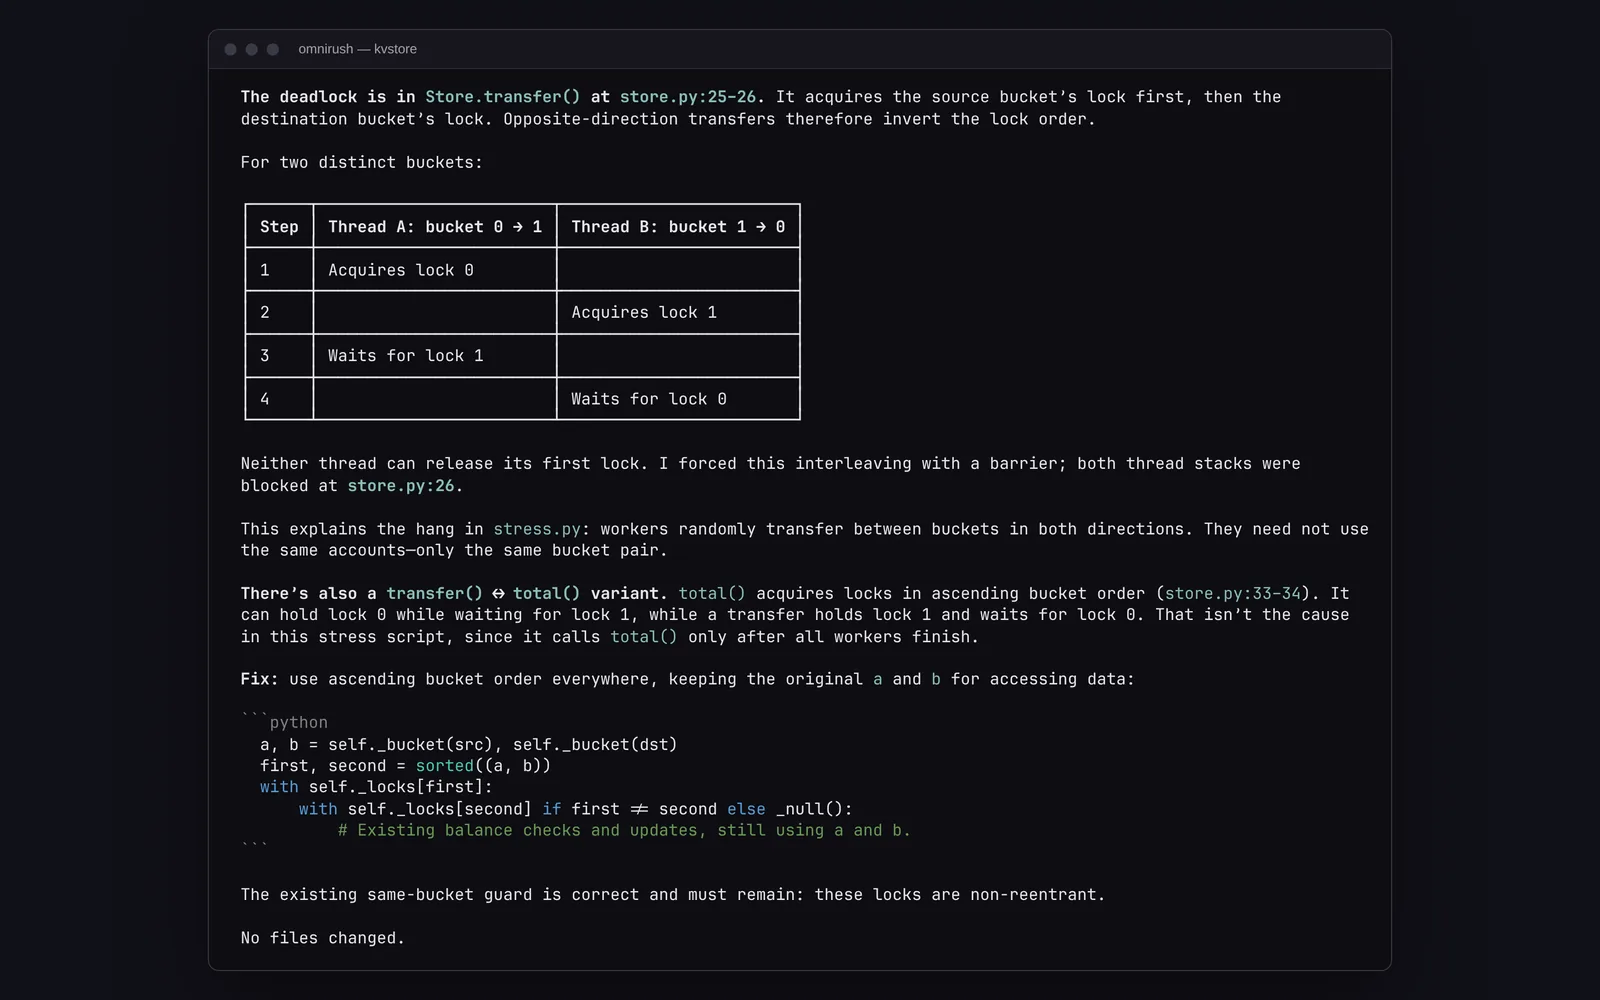
Task: Click the 'sorted' keyword in the code
Action: 445,766
